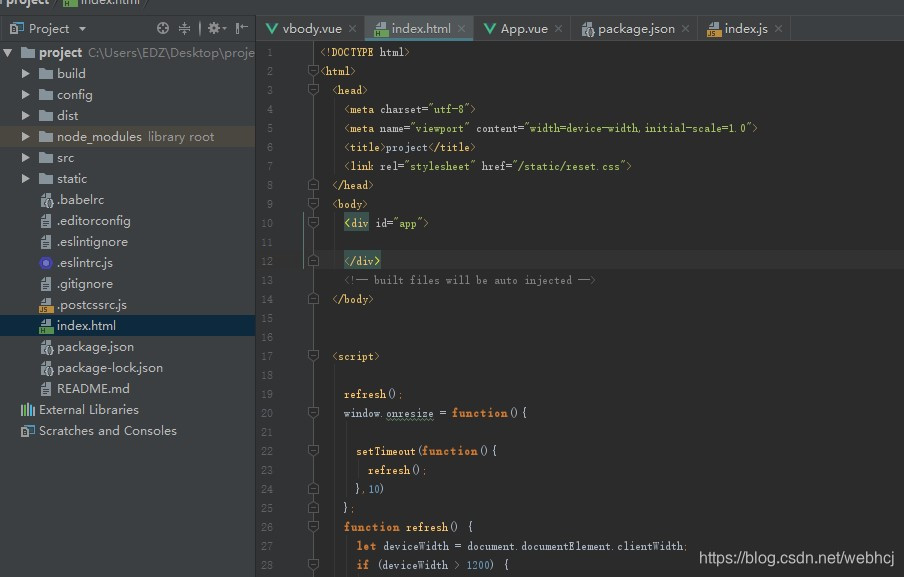Expand the static folder
904x577 pixels.
(x=25, y=179)
